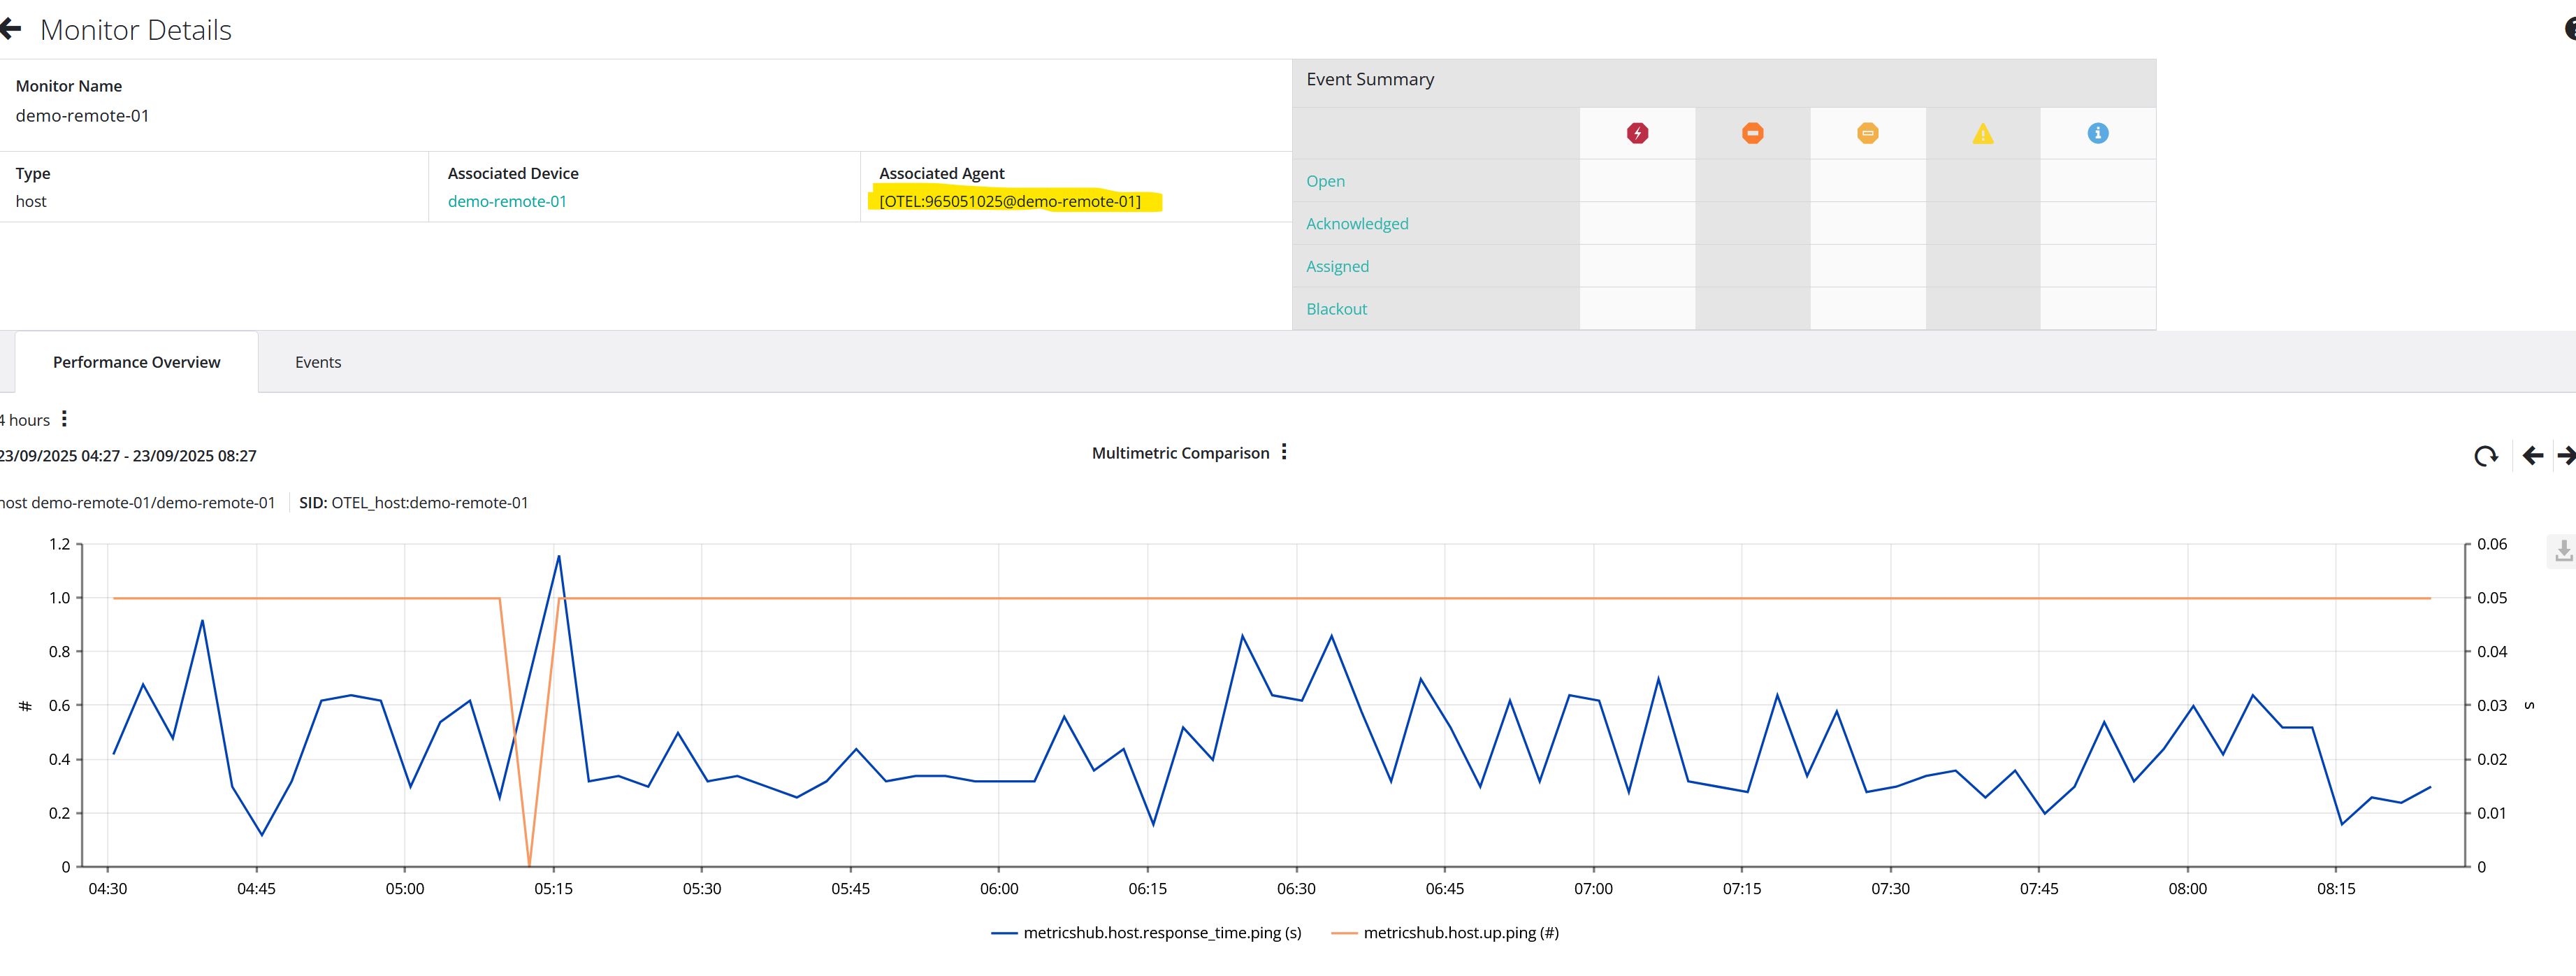Navigate to the earlier time window arrow
Viewport: 2576px width, 976px height.
click(x=2533, y=455)
